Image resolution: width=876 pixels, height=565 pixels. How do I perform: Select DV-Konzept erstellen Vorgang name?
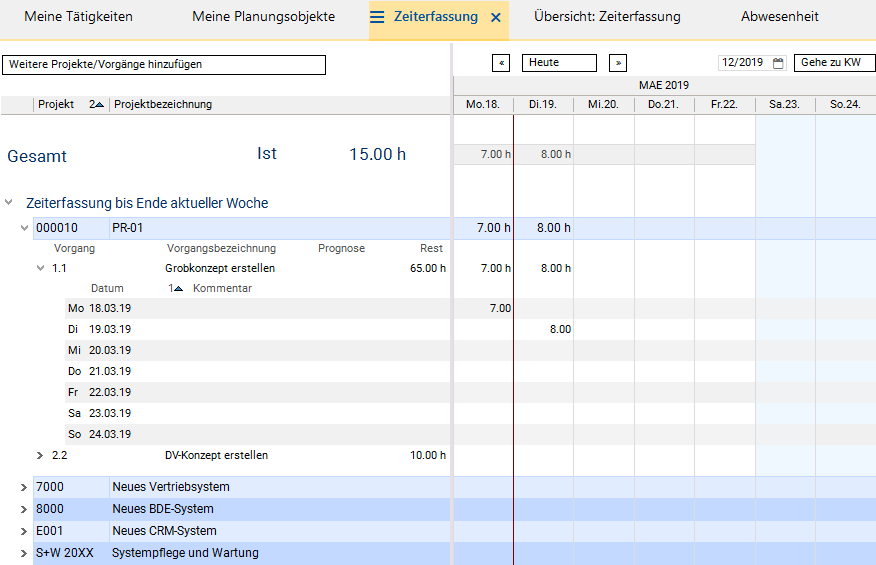pos(216,455)
